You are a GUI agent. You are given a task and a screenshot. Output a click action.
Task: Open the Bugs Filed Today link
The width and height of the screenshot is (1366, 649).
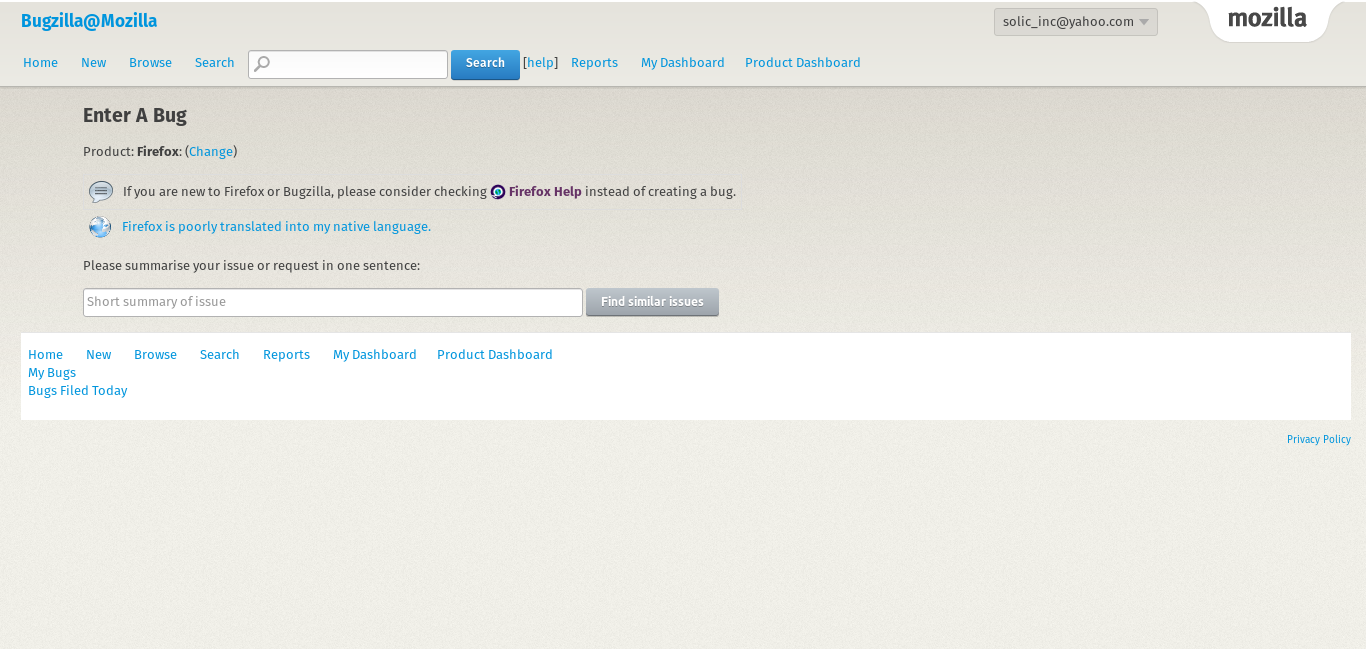[x=78, y=391]
